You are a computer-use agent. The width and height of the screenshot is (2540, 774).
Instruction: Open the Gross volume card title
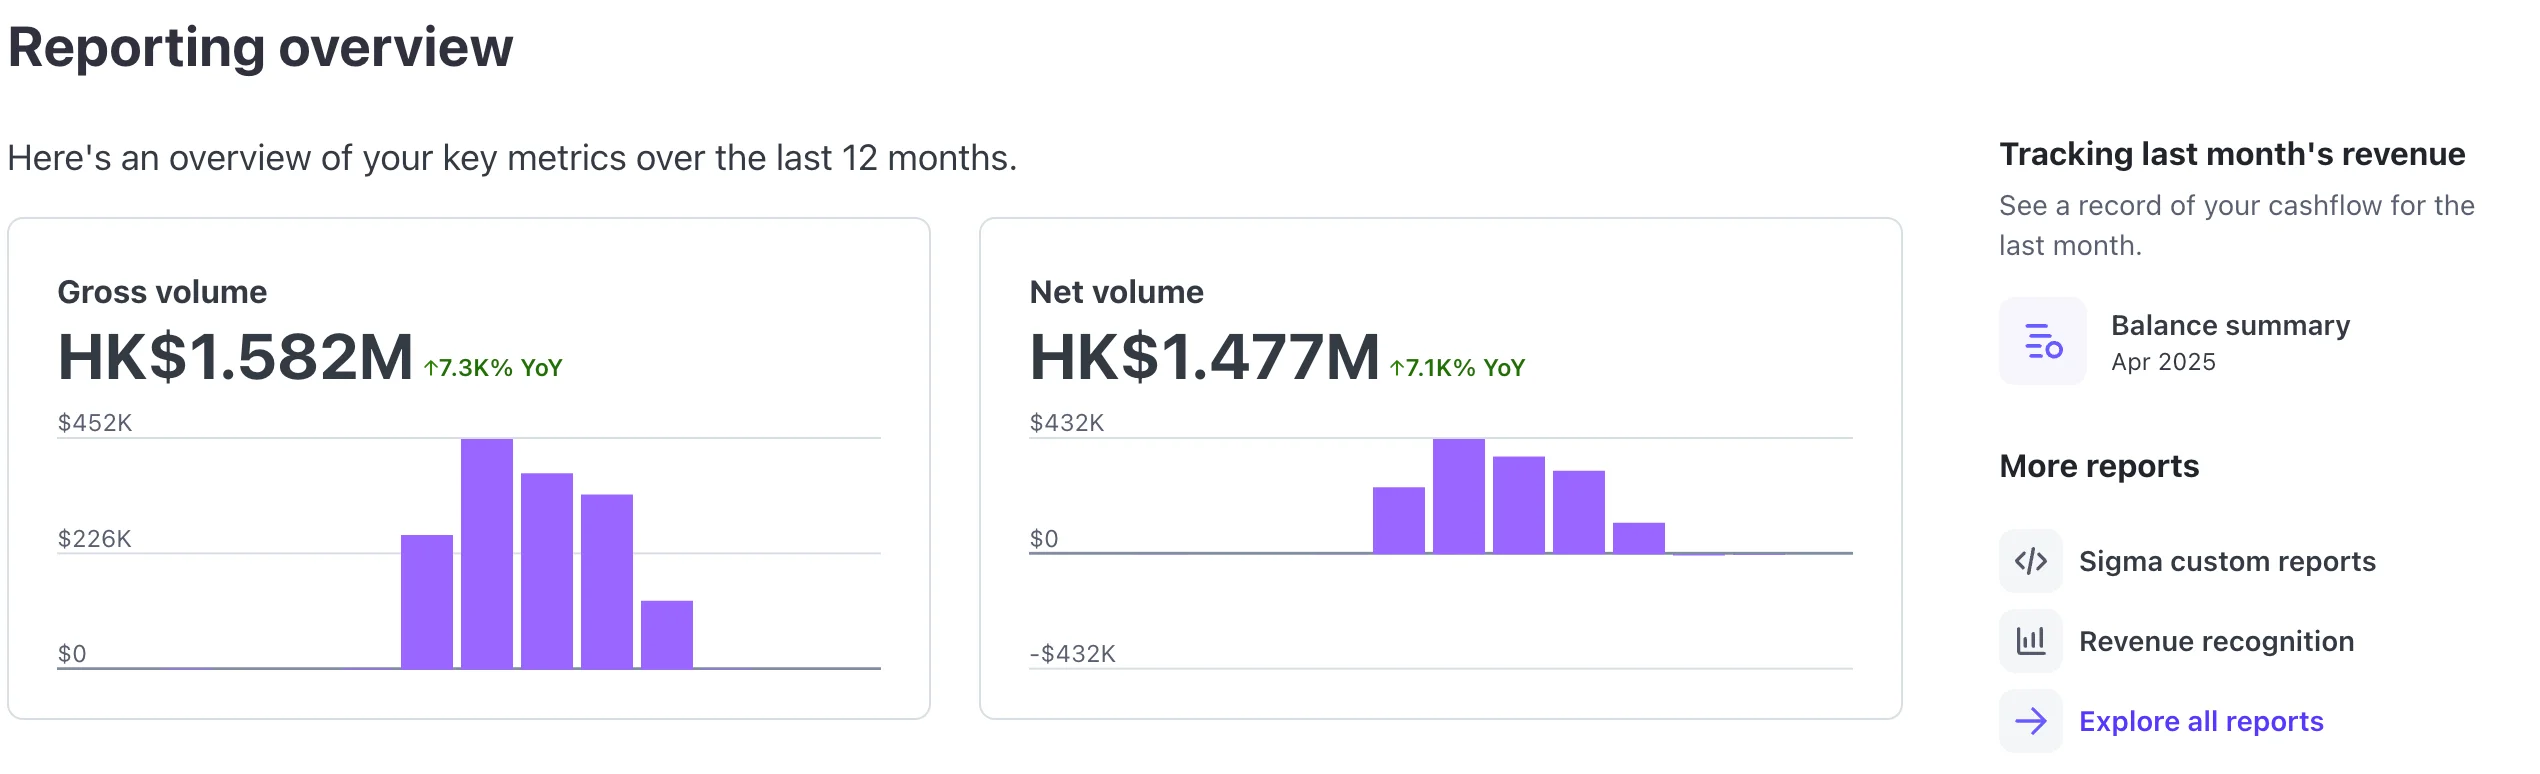click(x=162, y=292)
